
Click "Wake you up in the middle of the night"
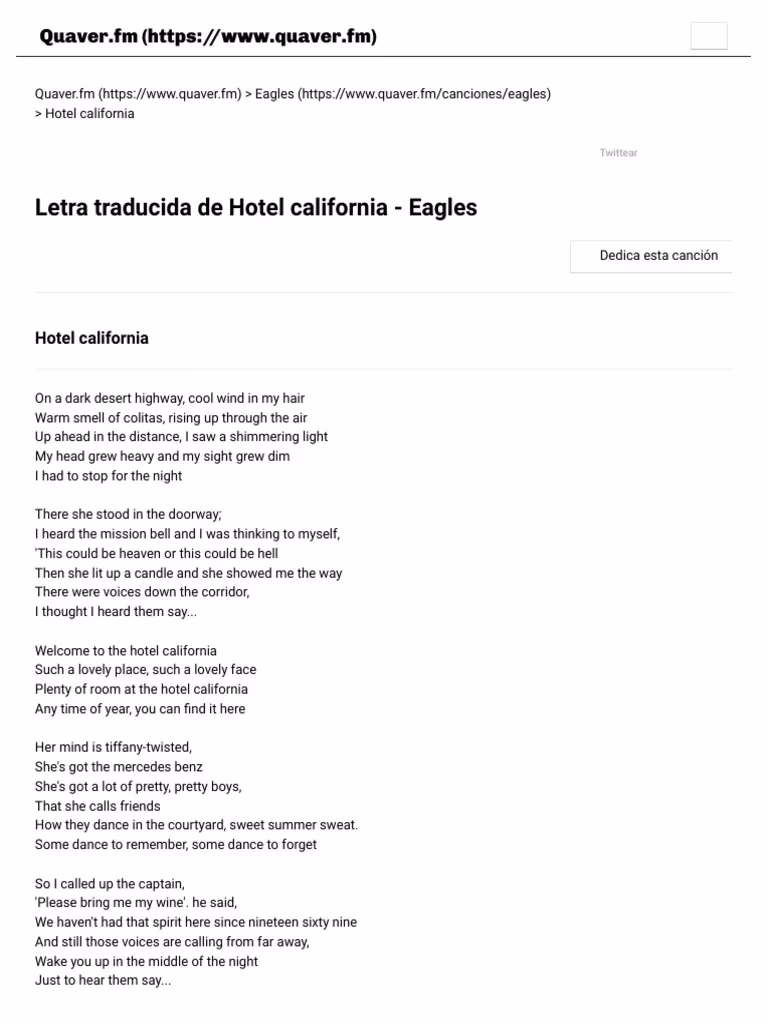coord(146,961)
